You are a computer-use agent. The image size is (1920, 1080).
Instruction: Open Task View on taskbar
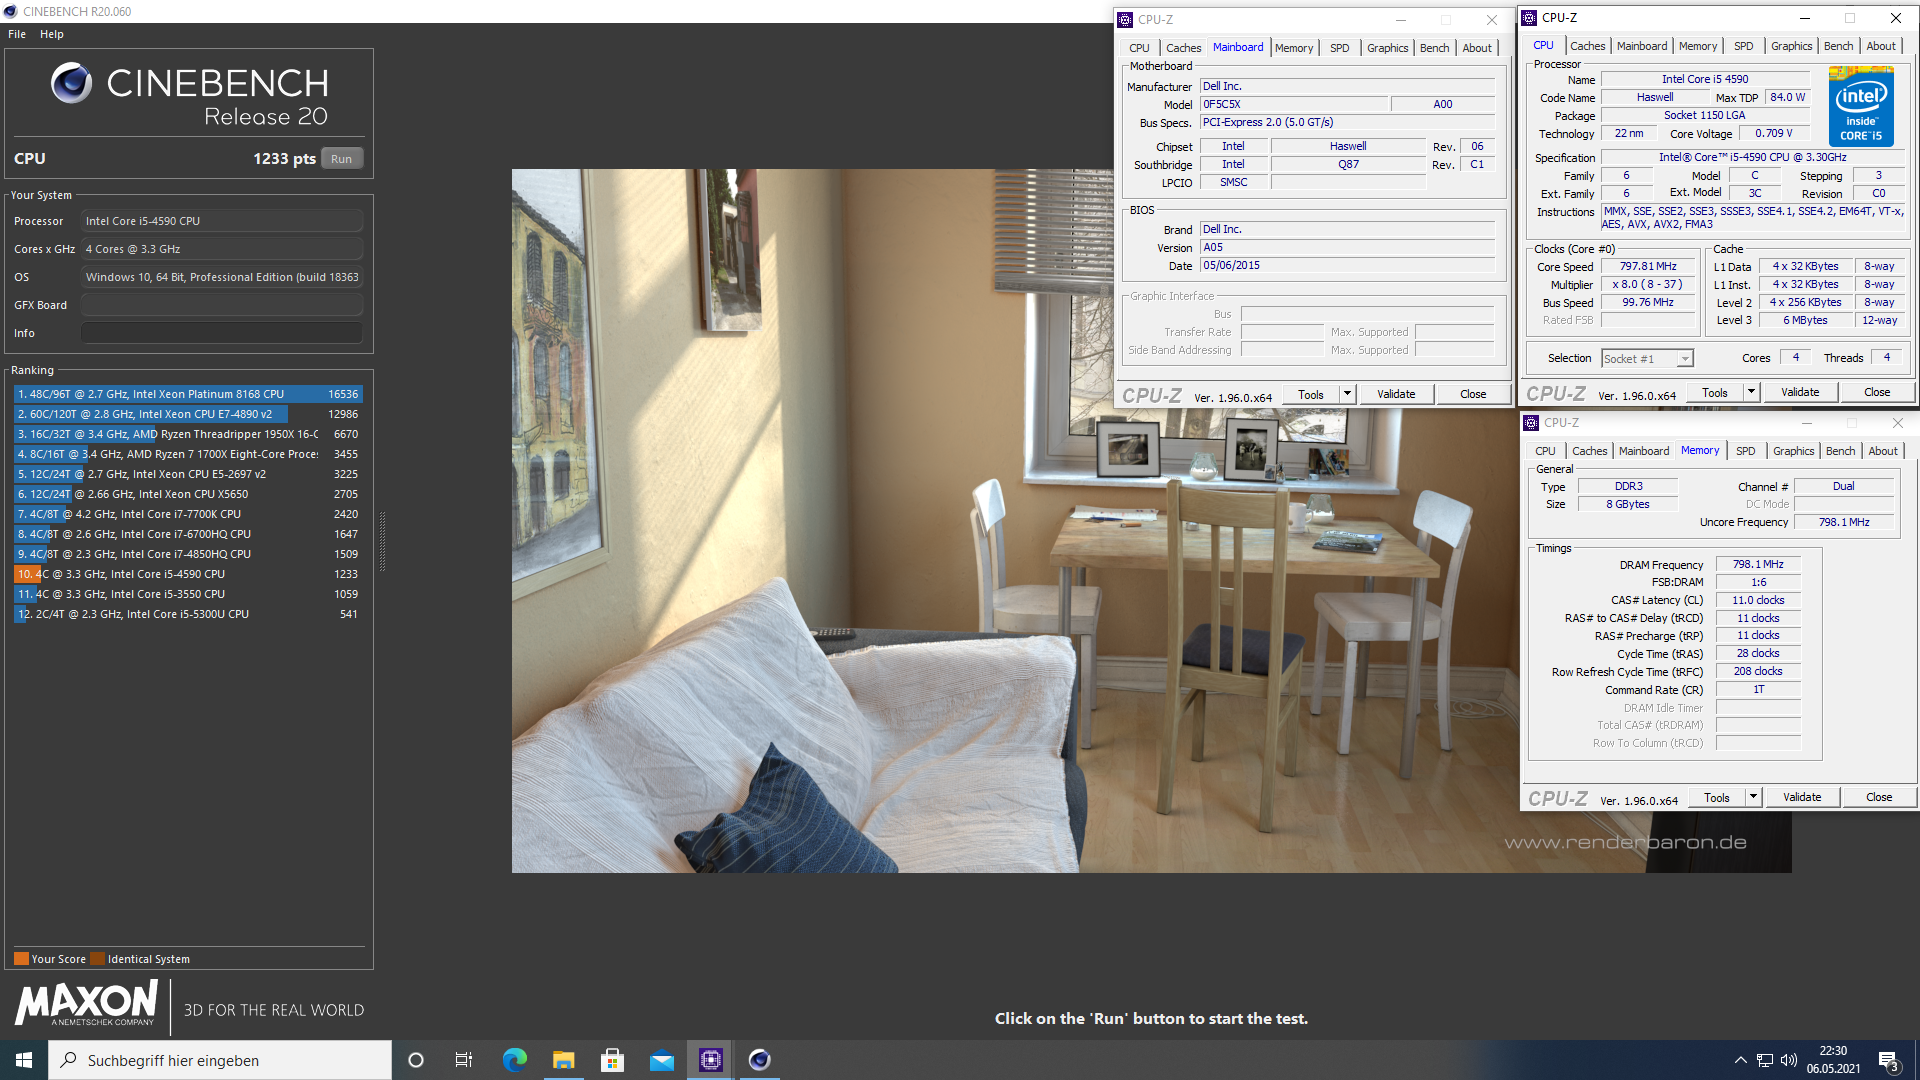(464, 1060)
